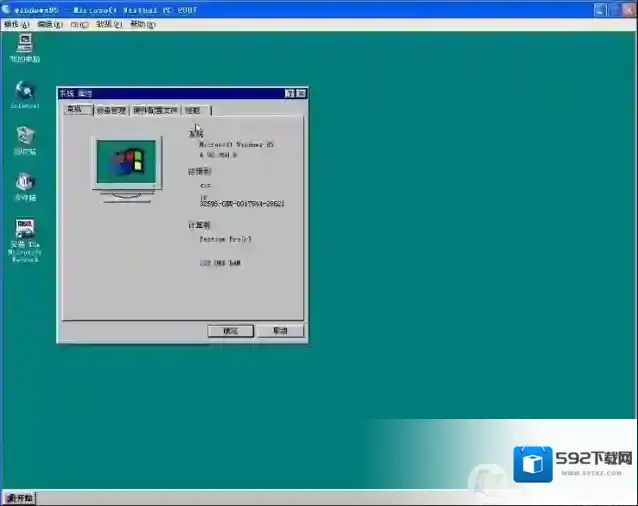Screen dimensions: 638x506
Task: Open the Internet desktop icon
Action: click(x=24, y=91)
